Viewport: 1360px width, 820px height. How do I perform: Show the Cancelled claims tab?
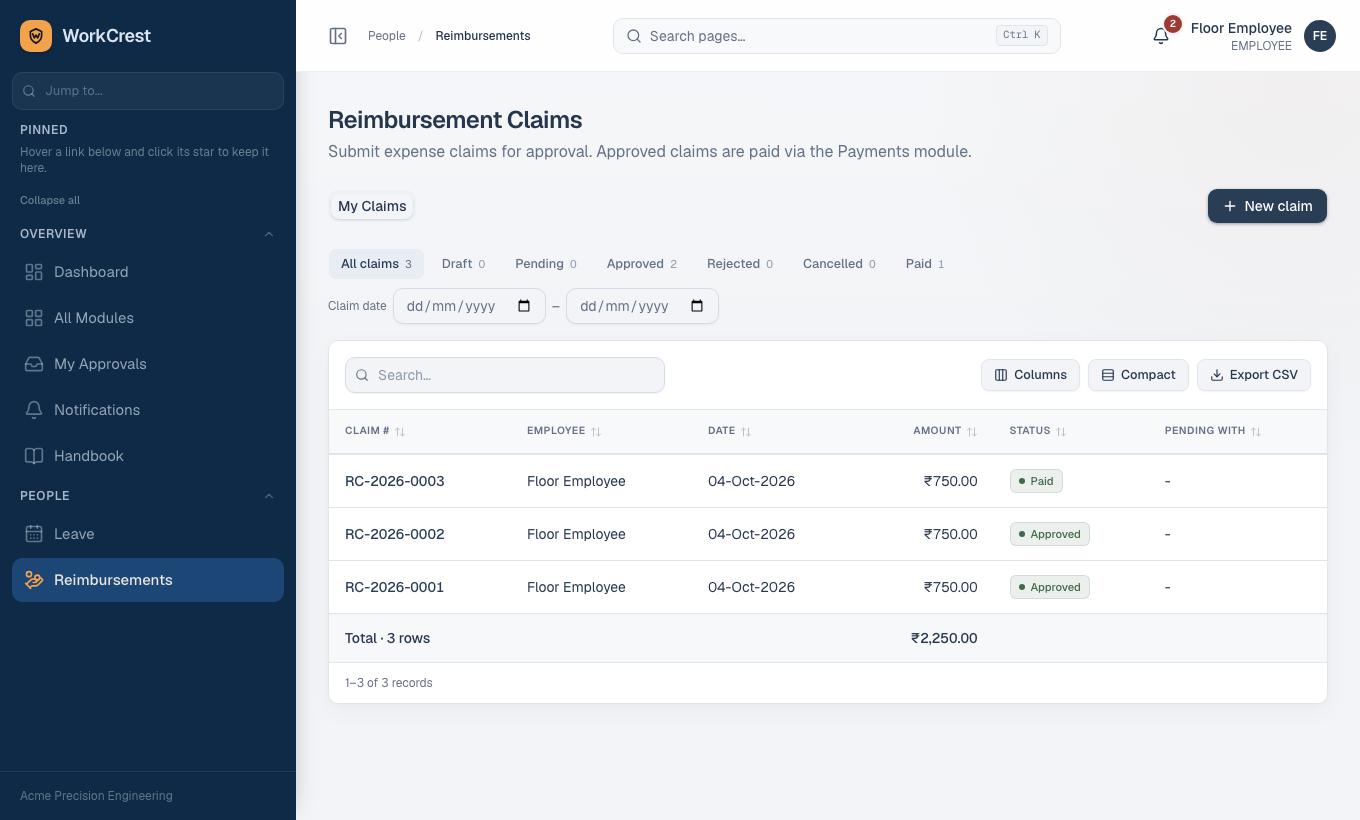point(839,264)
